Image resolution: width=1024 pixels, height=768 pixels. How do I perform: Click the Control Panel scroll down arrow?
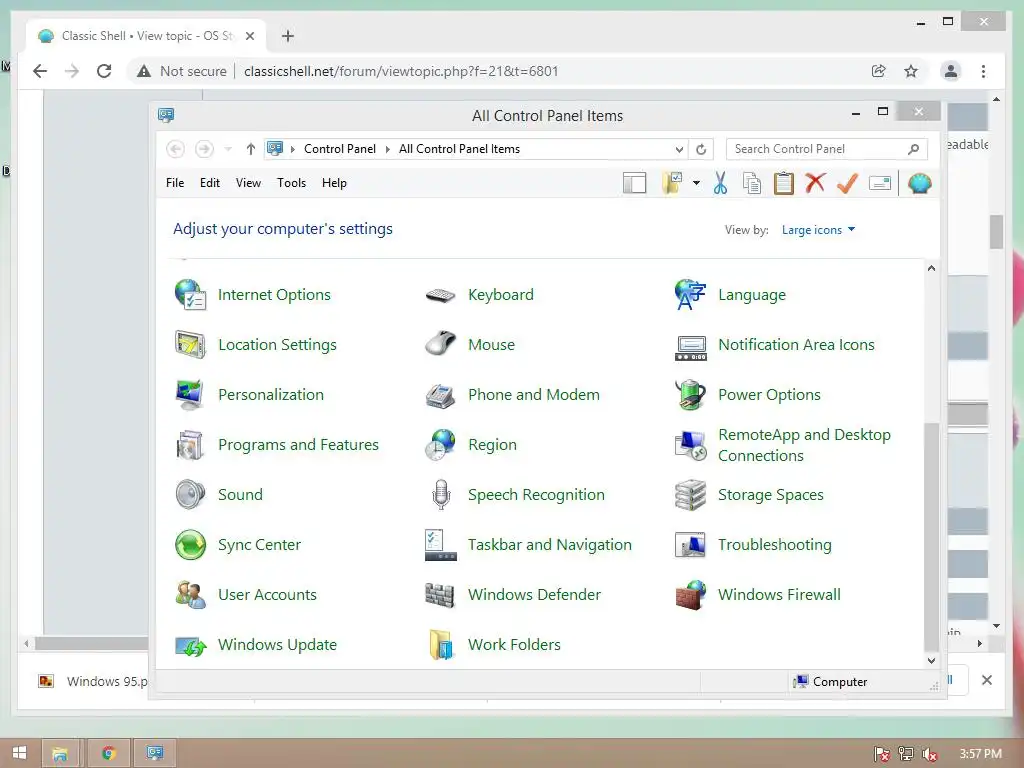click(x=931, y=660)
